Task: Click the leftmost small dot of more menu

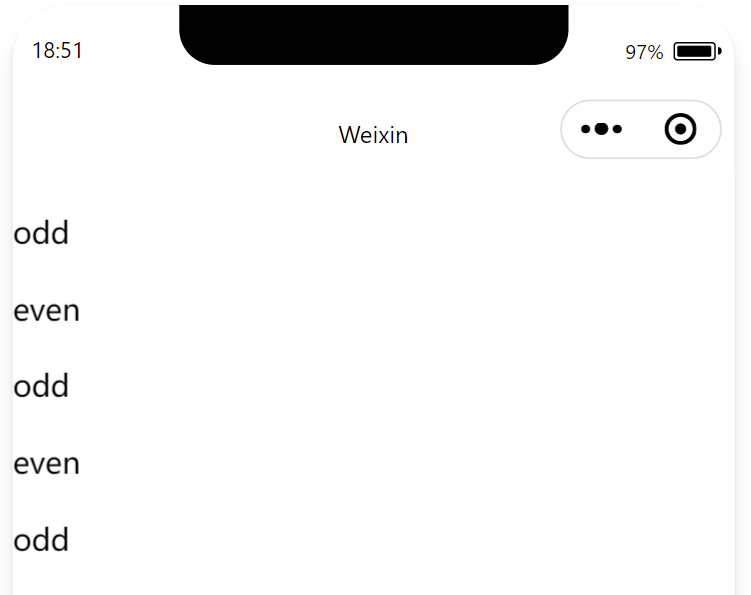Action: [585, 129]
